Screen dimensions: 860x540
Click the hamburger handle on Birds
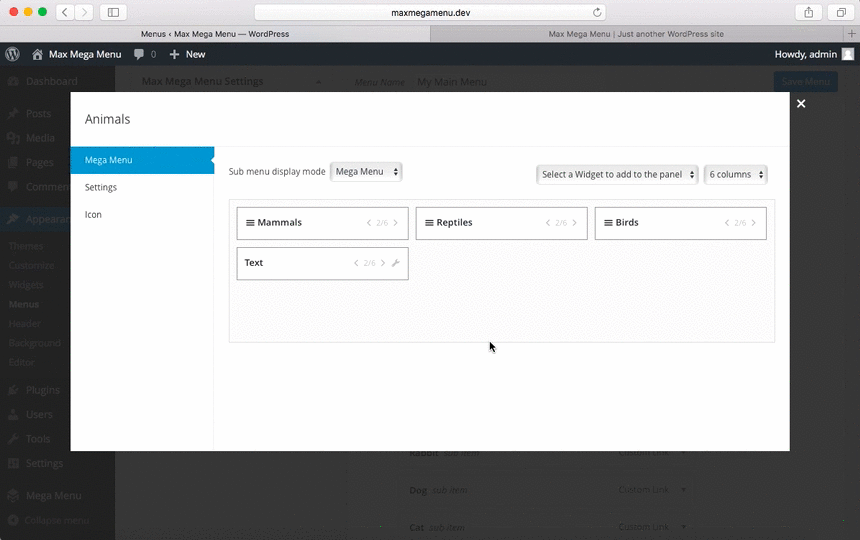click(608, 223)
